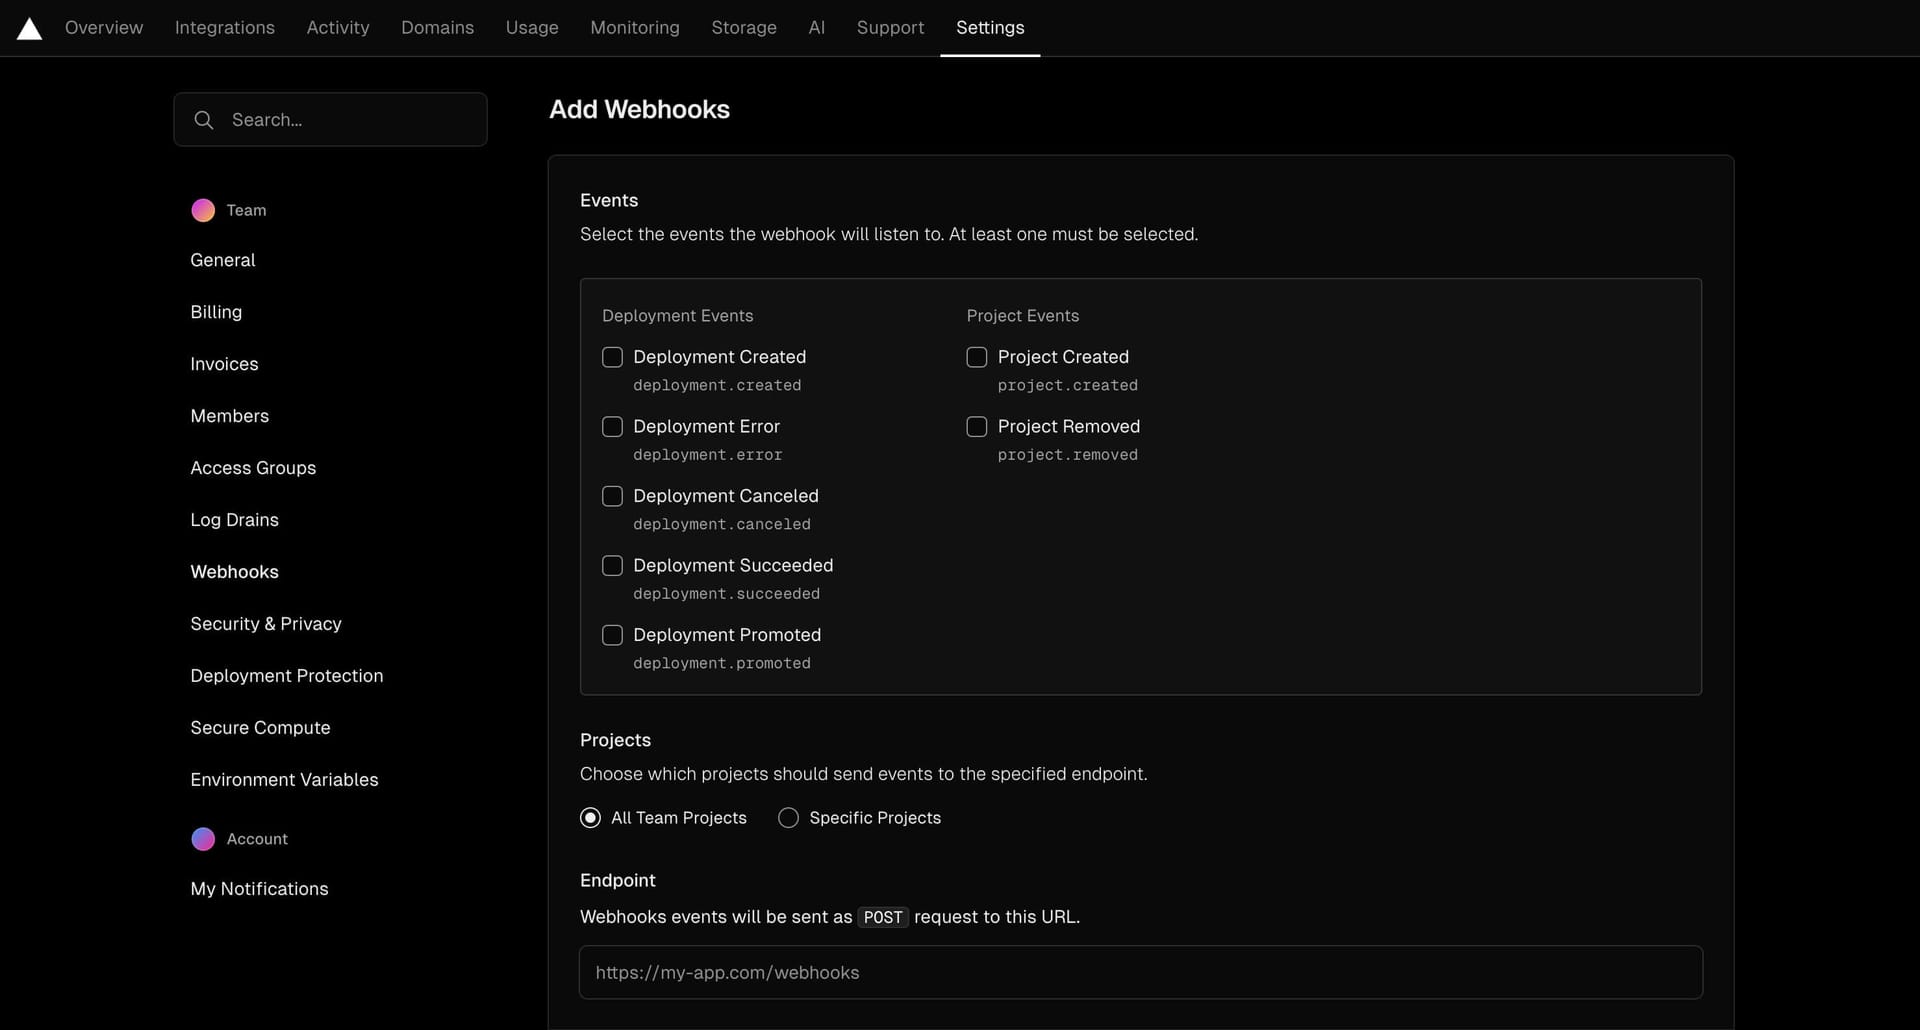The image size is (1920, 1030).
Task: Open the Webhooks settings page
Action: (x=234, y=572)
